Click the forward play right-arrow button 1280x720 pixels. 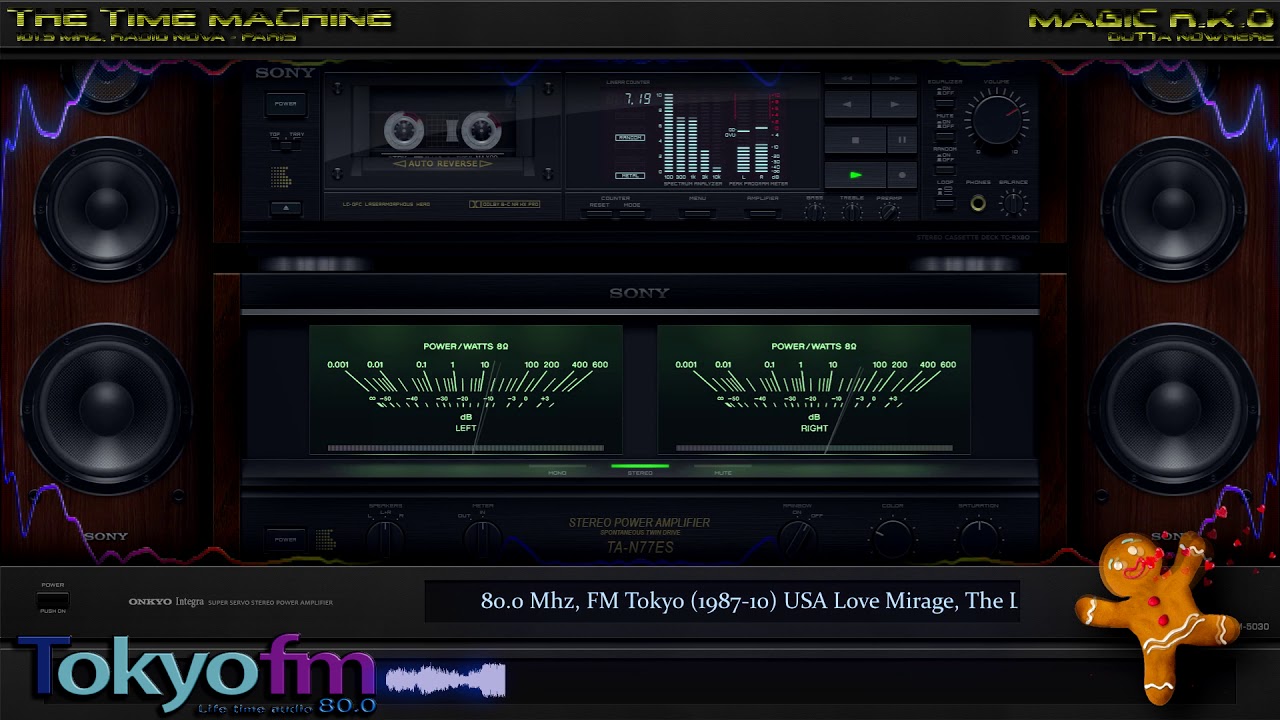(894, 104)
